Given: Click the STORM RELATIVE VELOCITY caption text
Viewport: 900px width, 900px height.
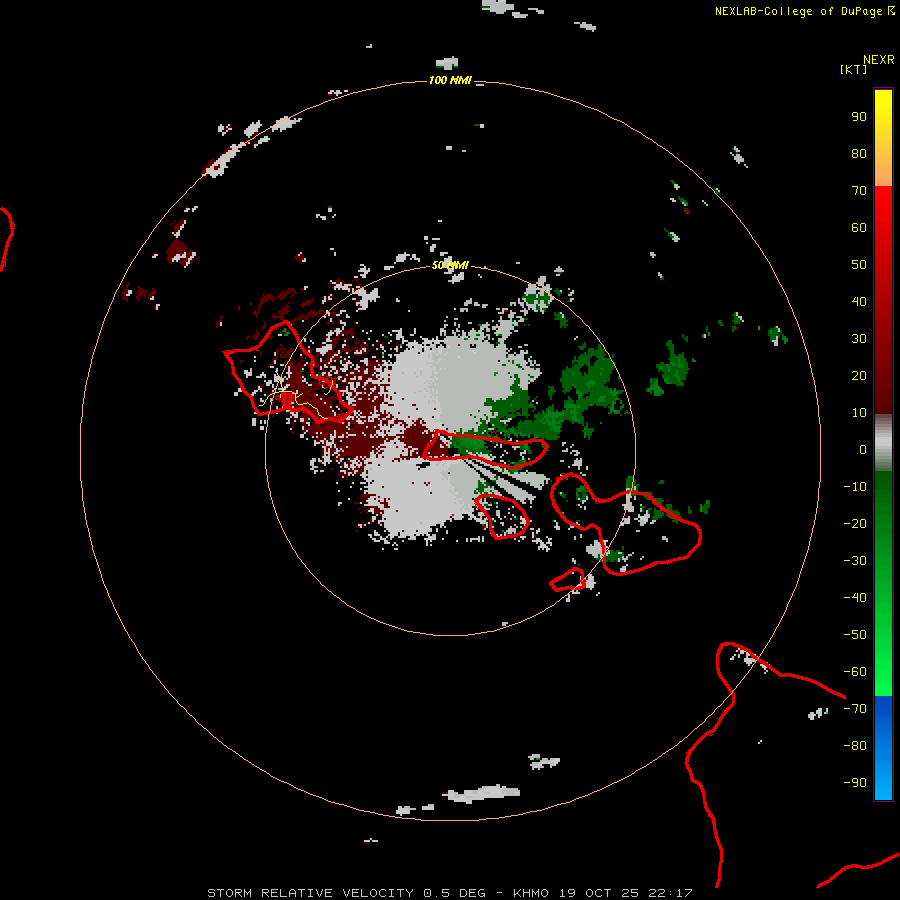Looking at the screenshot, I should click(311, 893).
